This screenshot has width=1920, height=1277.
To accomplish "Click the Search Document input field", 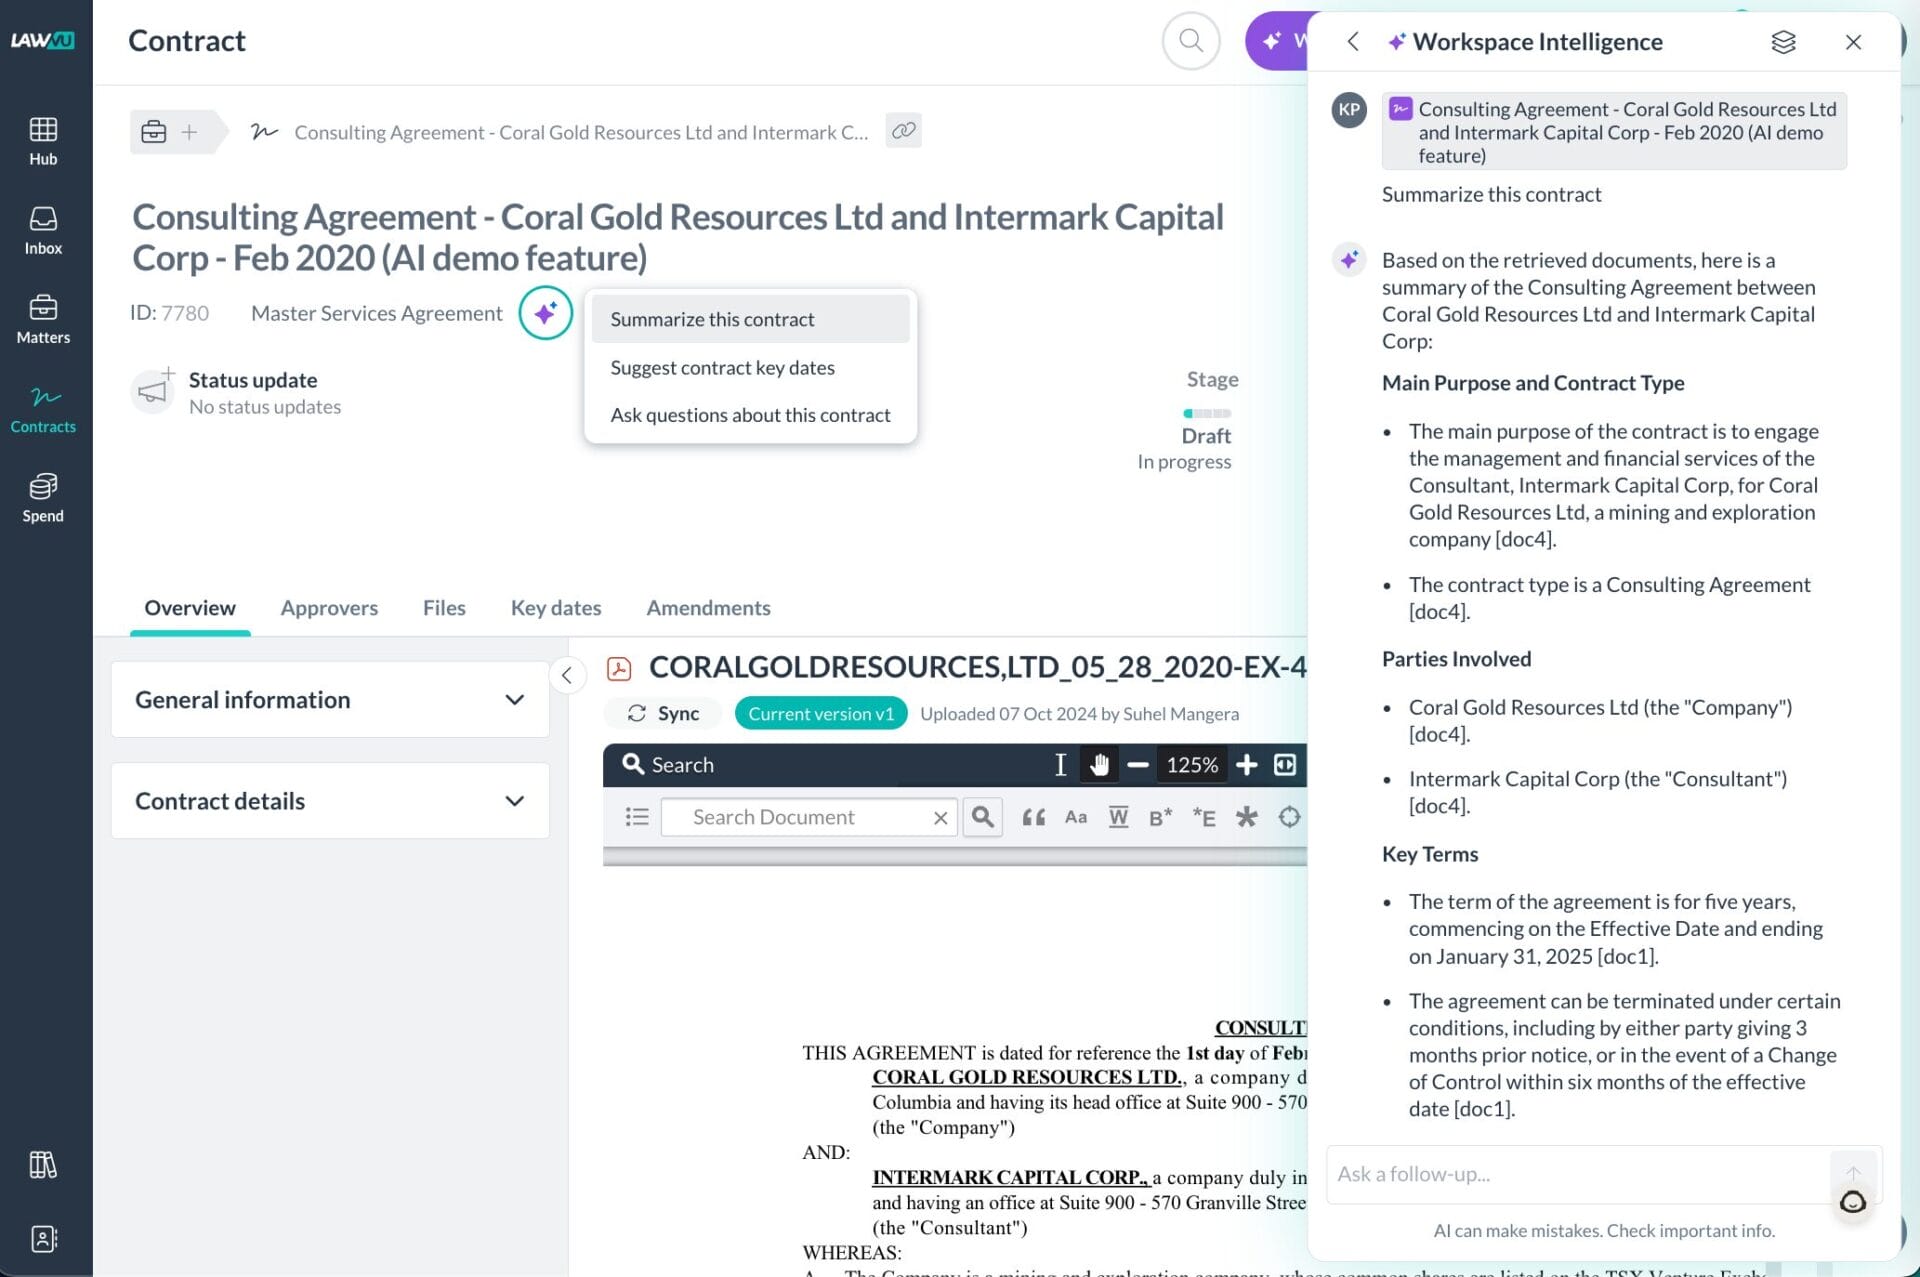I will click(808, 817).
